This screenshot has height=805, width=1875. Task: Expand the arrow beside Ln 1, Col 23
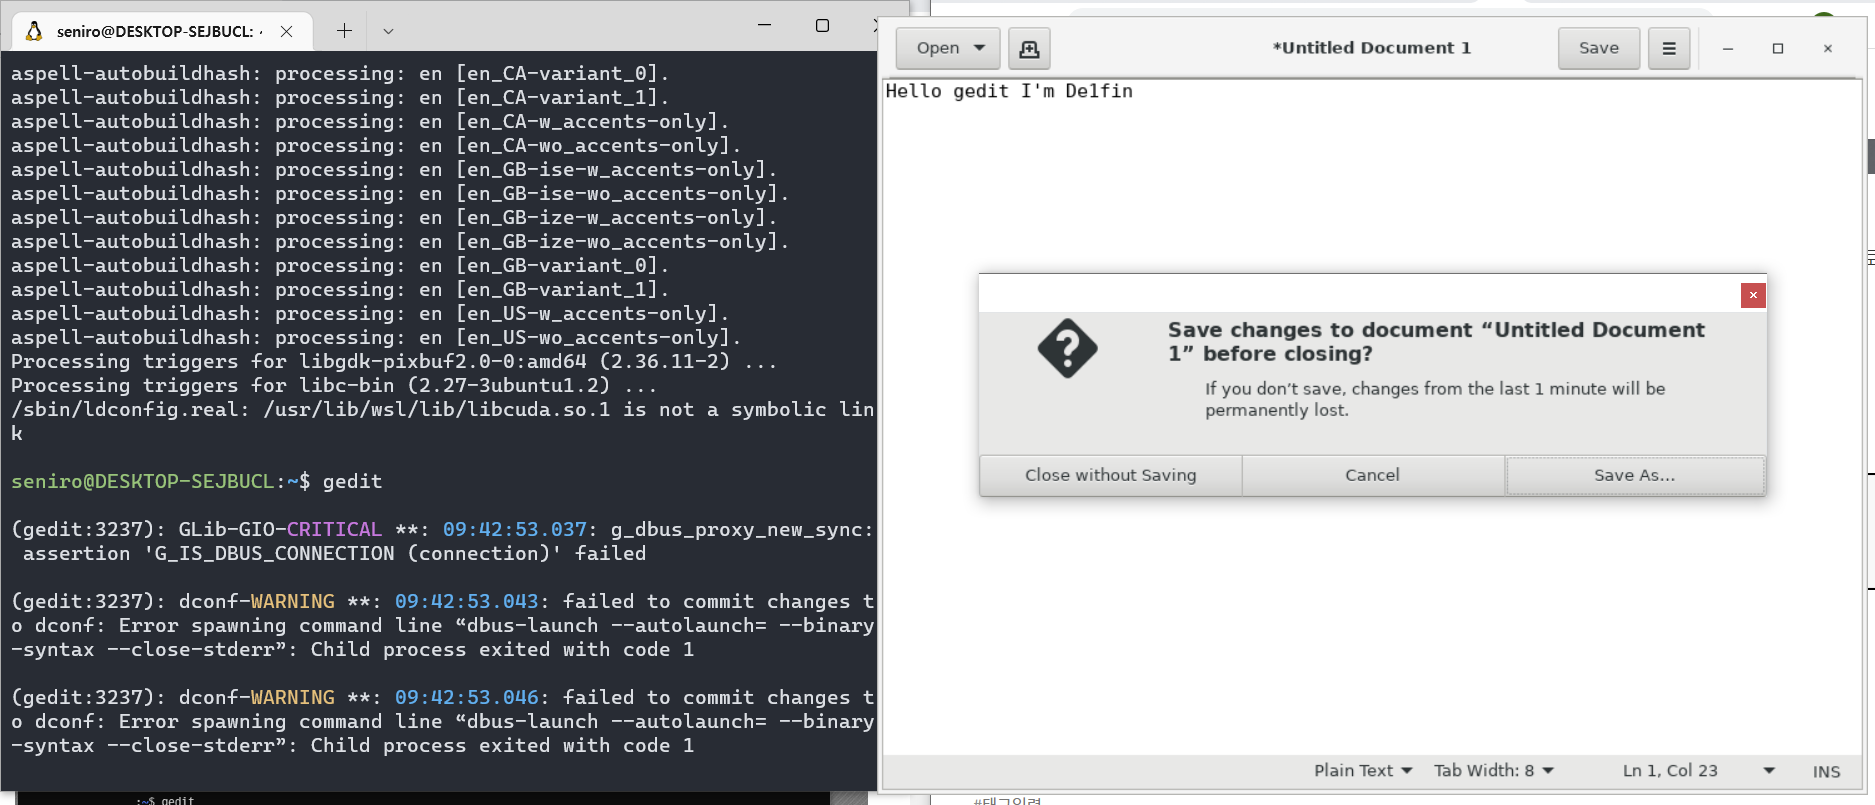click(1769, 770)
